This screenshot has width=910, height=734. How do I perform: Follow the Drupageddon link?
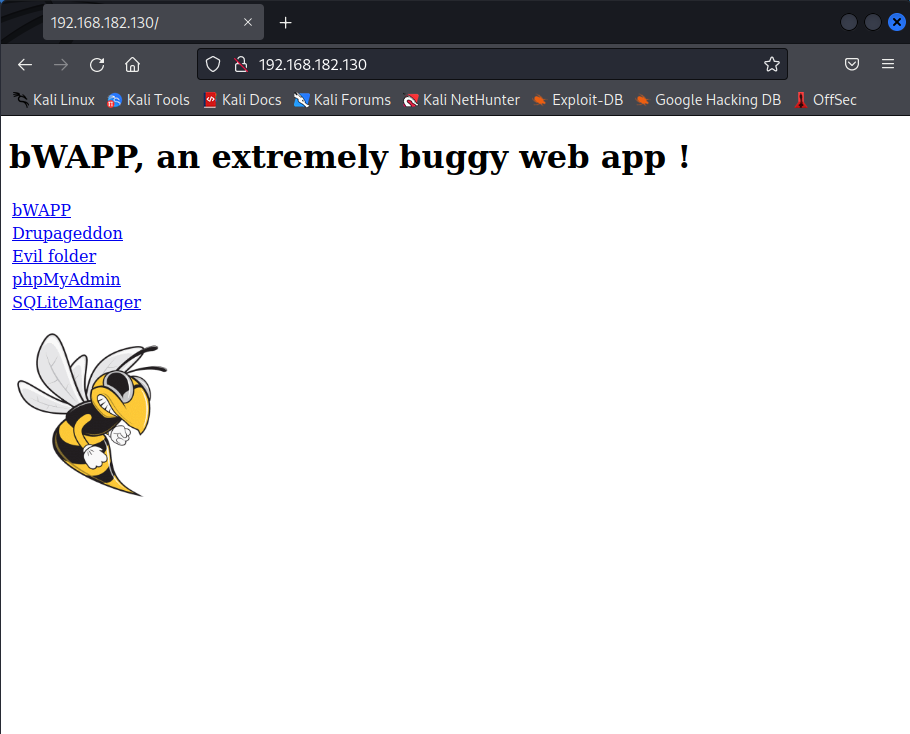coord(67,233)
